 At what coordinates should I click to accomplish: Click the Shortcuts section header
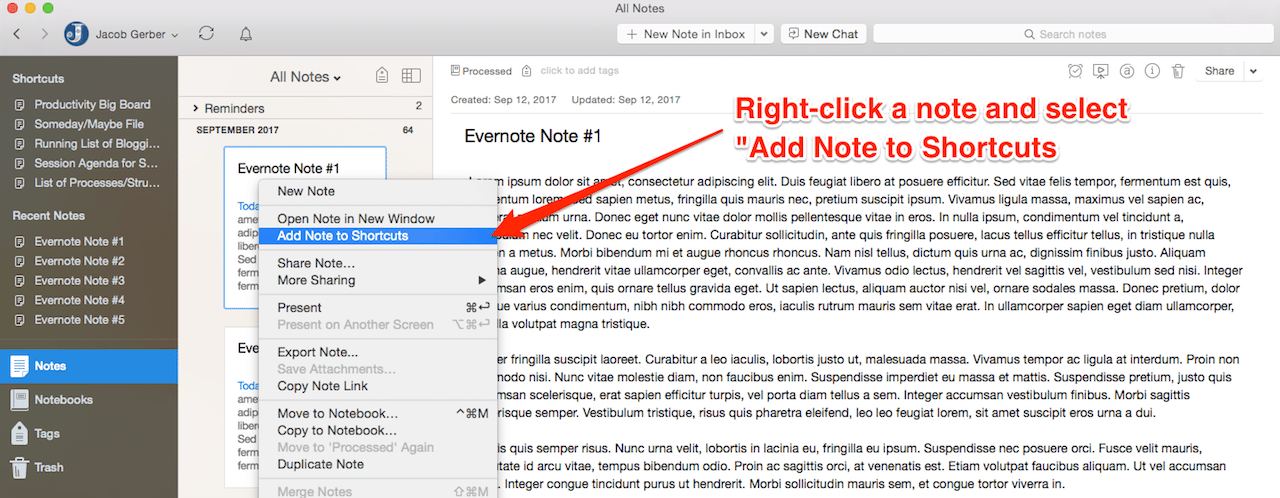click(38, 78)
